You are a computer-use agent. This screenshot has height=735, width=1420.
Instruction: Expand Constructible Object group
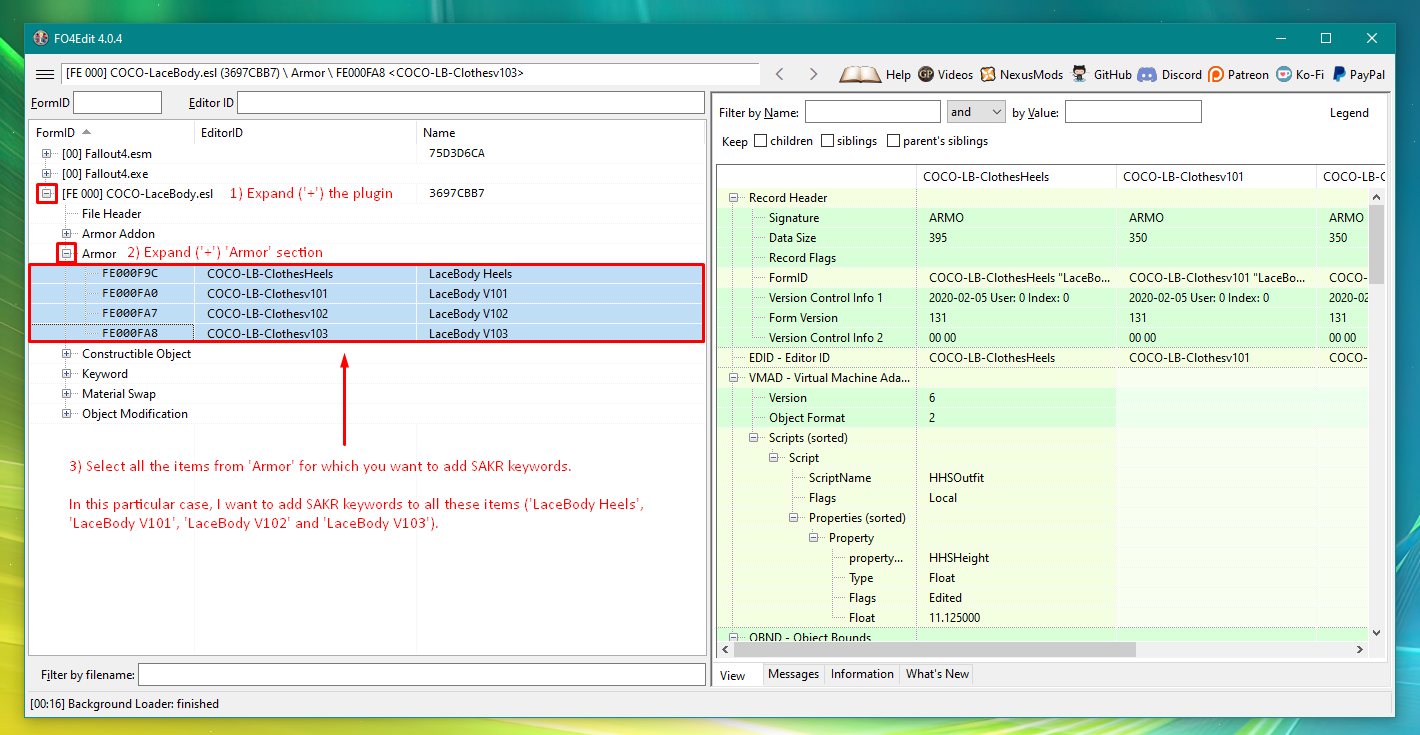67,354
